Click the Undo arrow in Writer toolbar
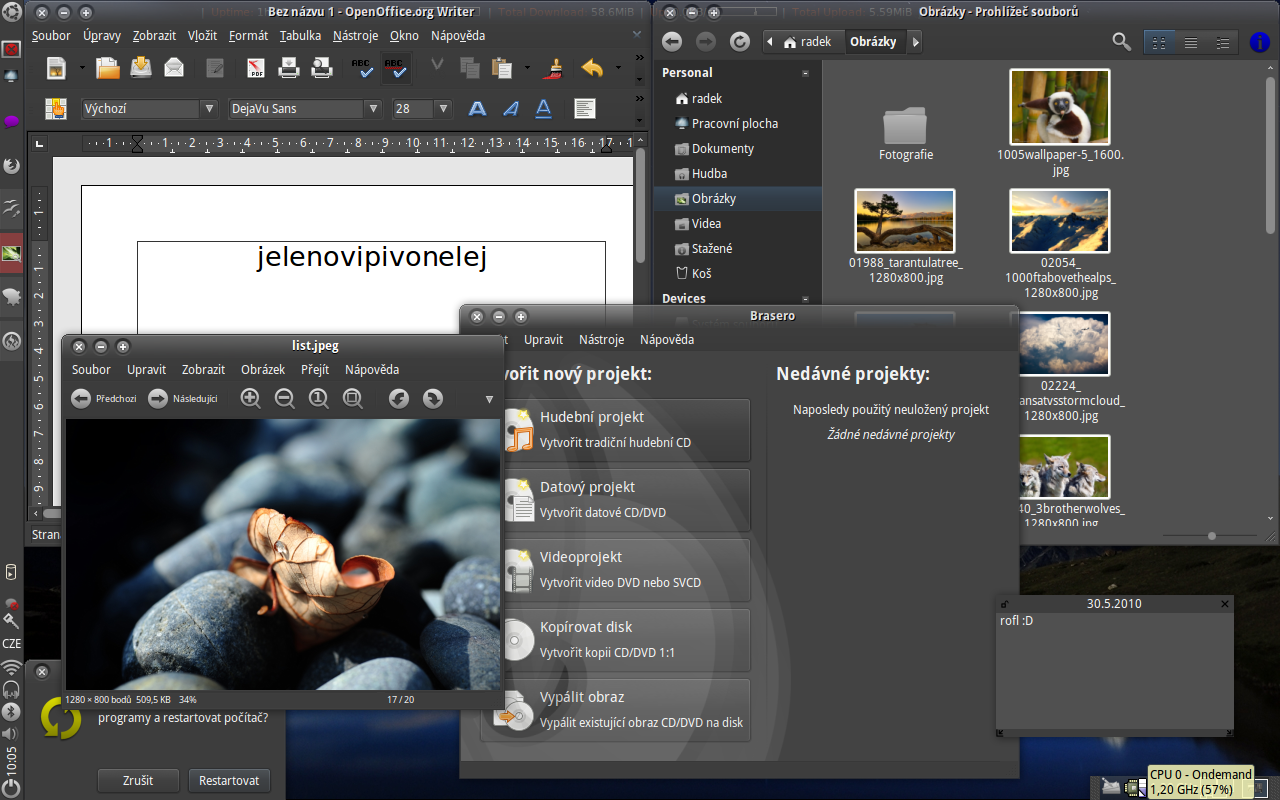Viewport: 1280px width, 800px height. click(x=592, y=68)
